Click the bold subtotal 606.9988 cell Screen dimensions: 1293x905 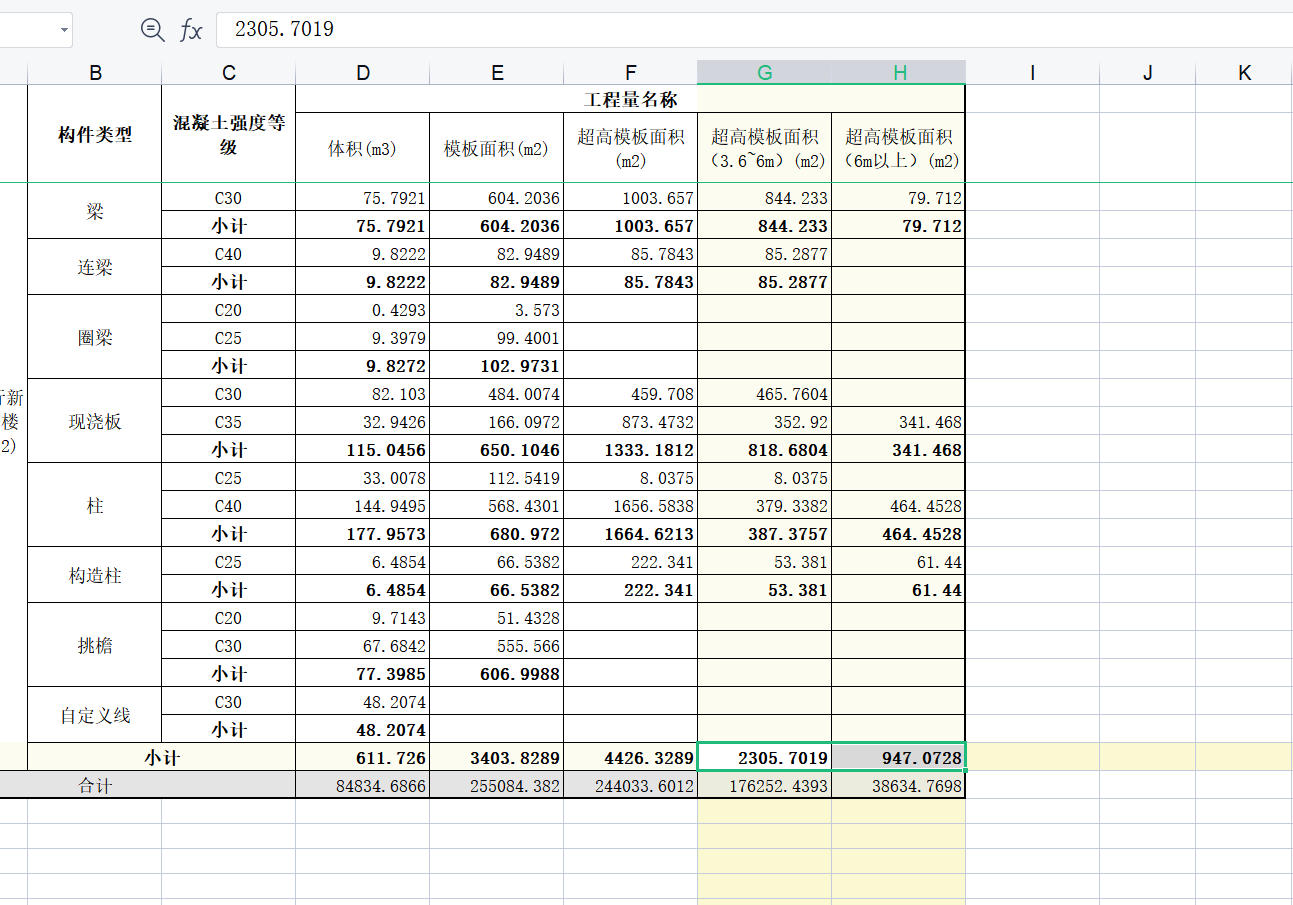pos(497,674)
